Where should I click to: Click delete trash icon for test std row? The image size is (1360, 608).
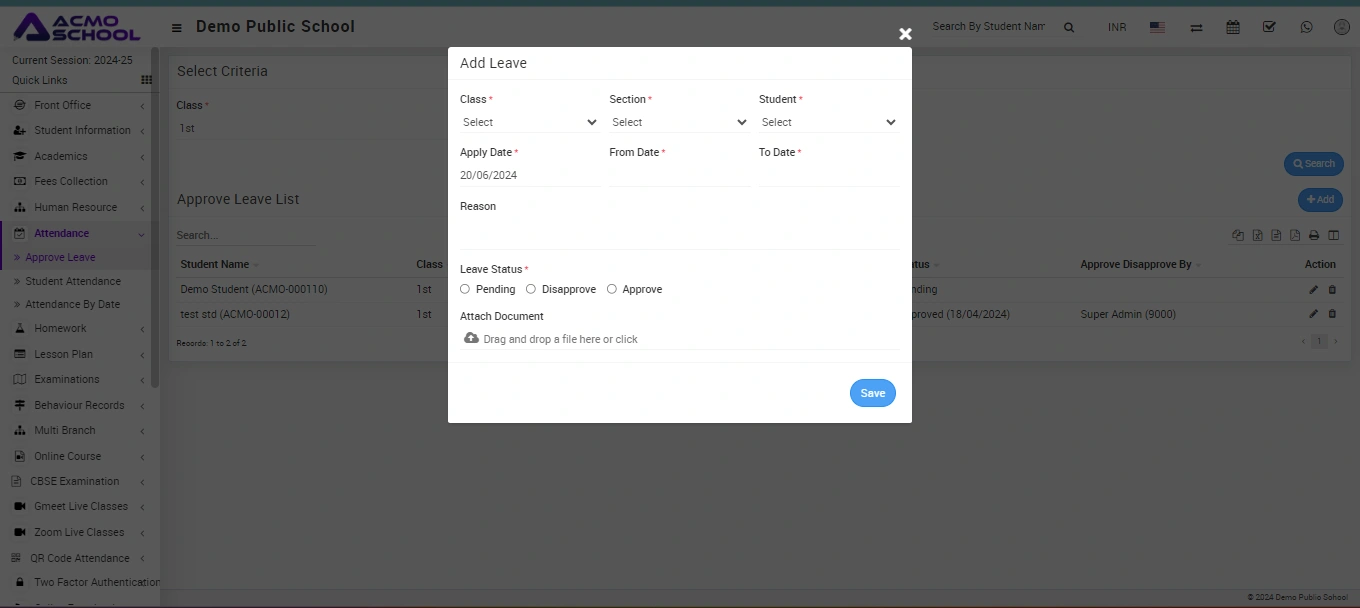click(1331, 314)
